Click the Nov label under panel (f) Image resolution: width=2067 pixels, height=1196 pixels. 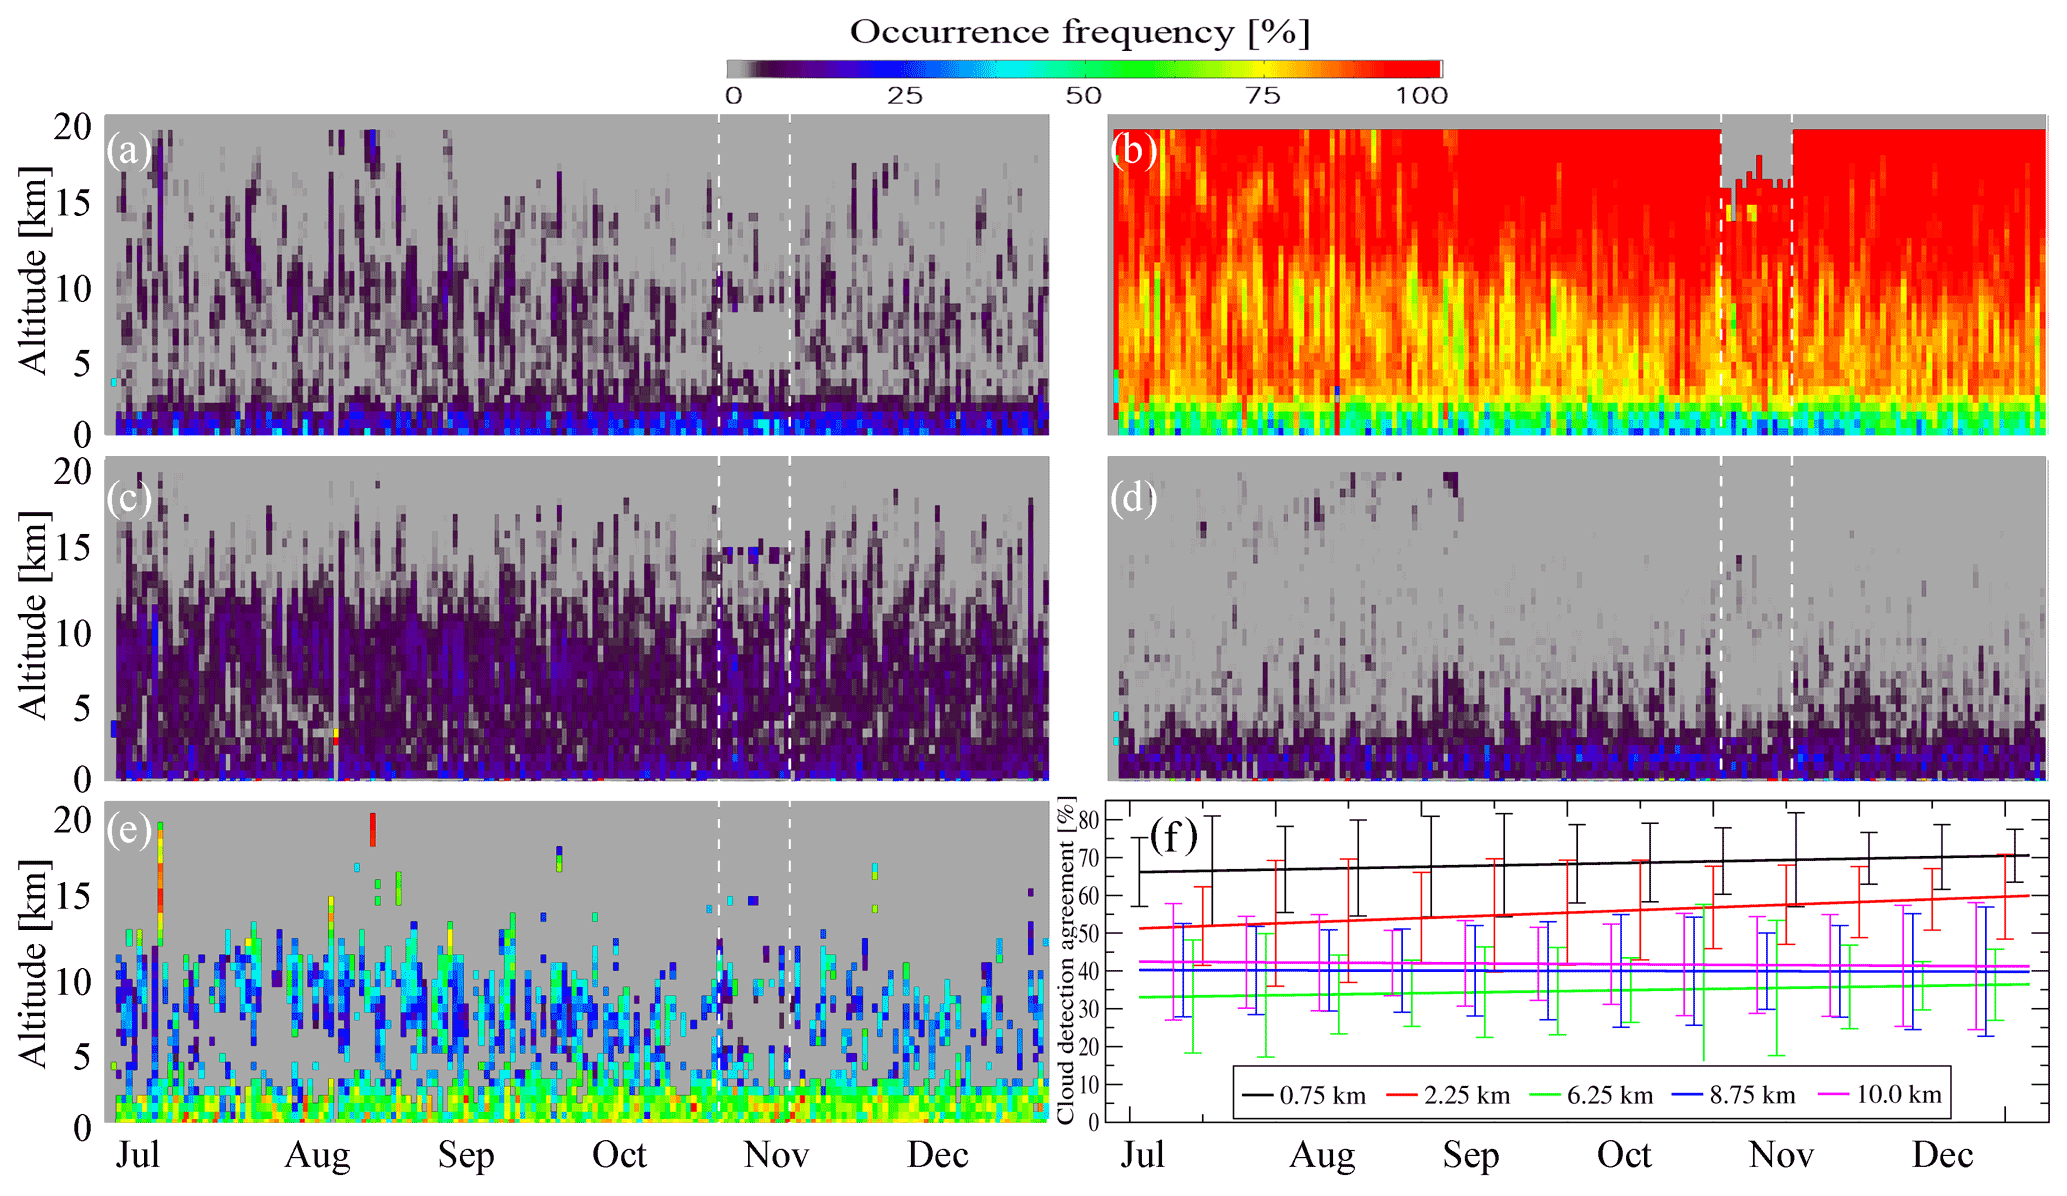coord(1781,1155)
